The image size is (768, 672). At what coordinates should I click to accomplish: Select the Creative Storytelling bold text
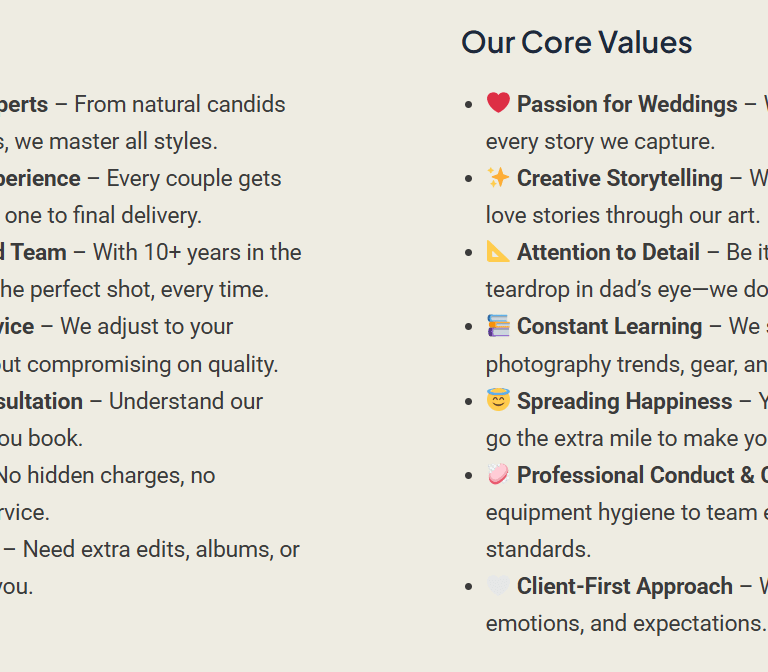point(620,178)
